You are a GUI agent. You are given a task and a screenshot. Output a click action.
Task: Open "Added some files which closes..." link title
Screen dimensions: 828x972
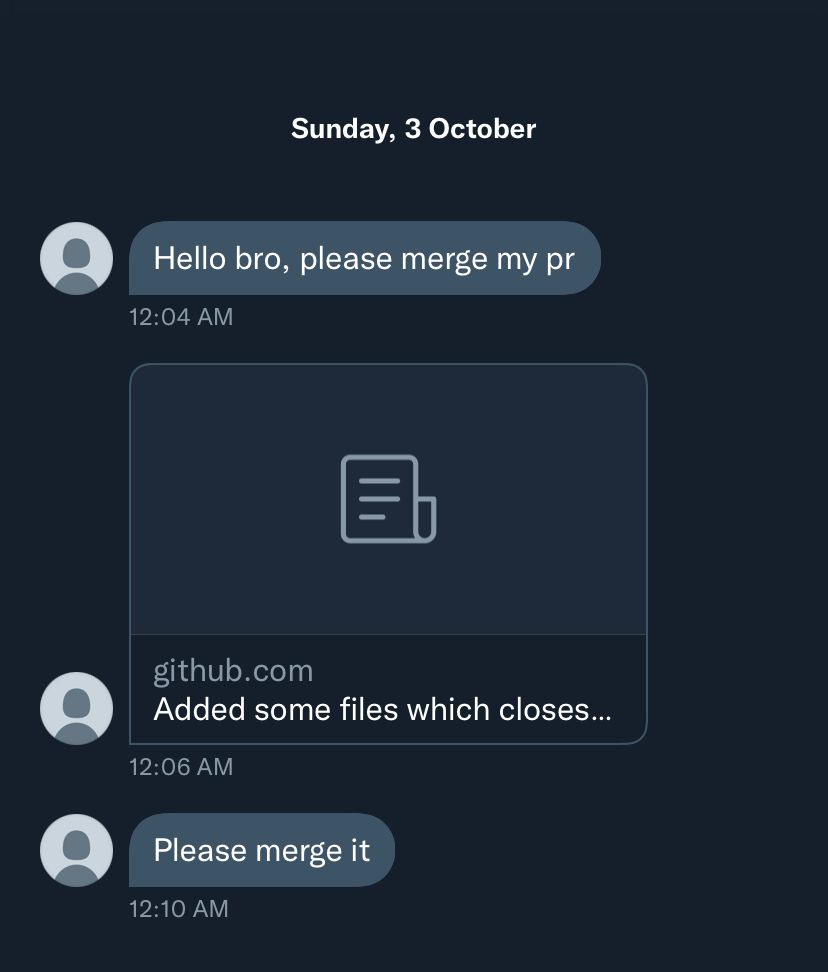[x=382, y=709]
